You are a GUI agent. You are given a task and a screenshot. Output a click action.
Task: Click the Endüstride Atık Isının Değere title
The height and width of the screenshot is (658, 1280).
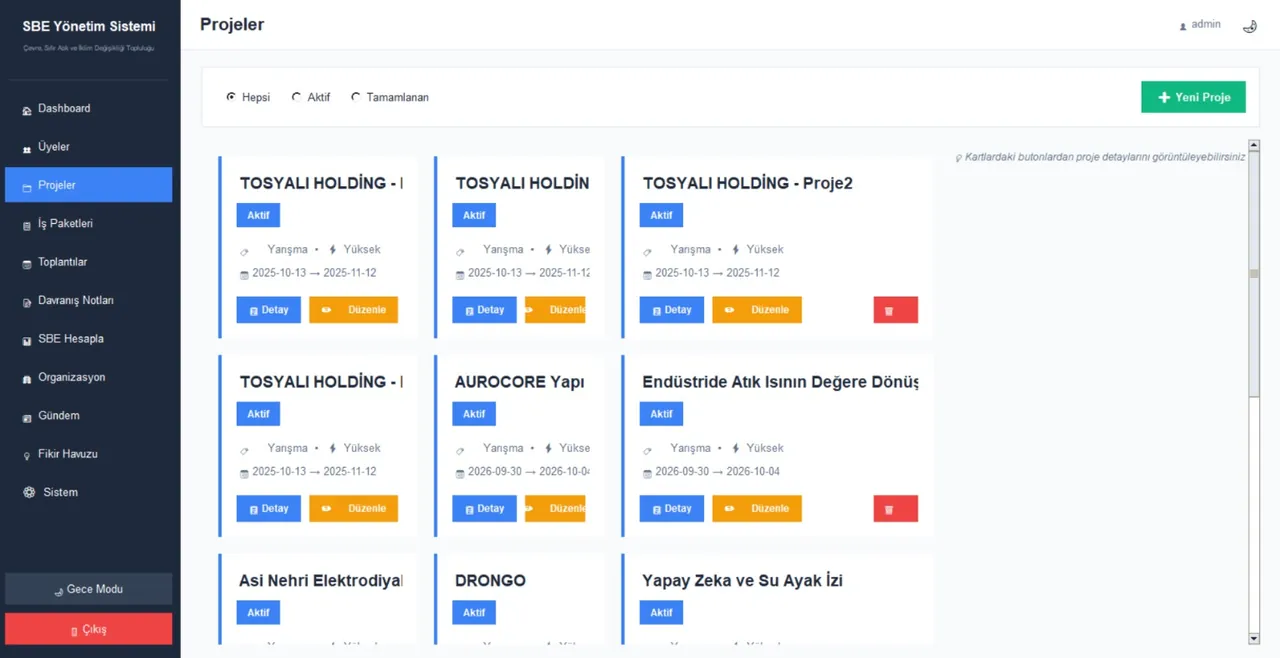click(x=780, y=382)
